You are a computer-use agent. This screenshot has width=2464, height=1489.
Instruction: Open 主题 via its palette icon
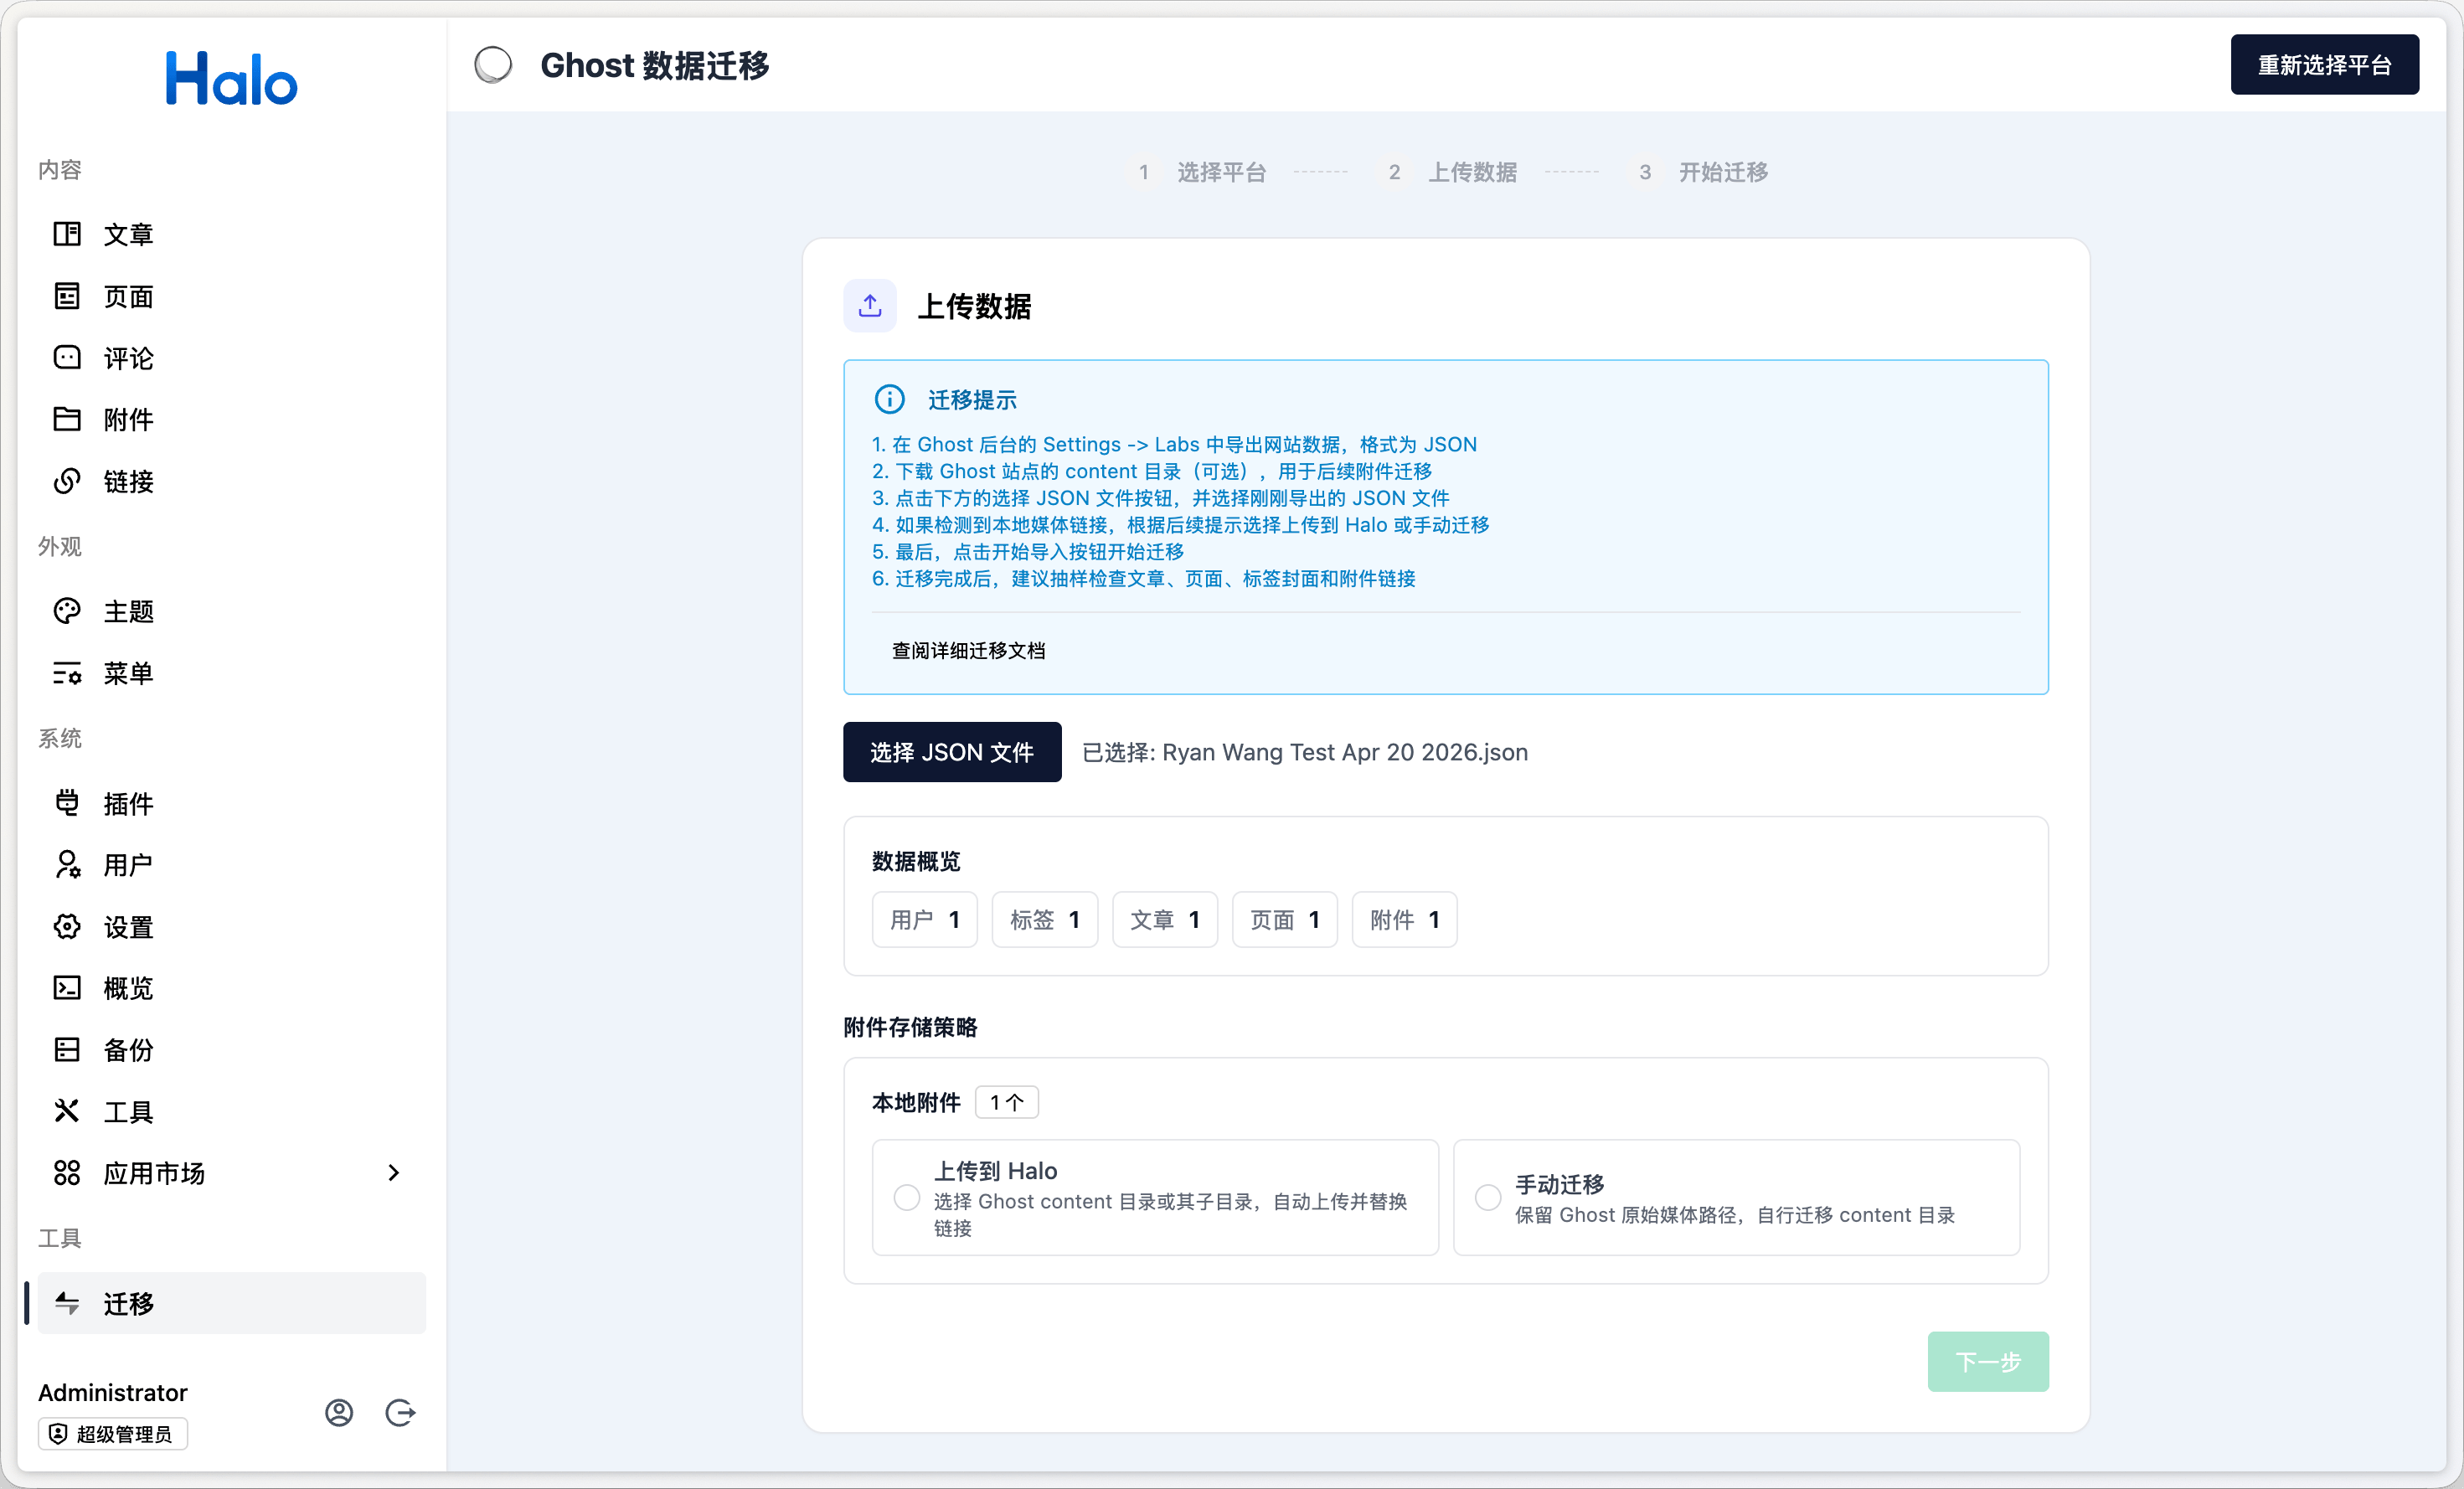point(67,611)
